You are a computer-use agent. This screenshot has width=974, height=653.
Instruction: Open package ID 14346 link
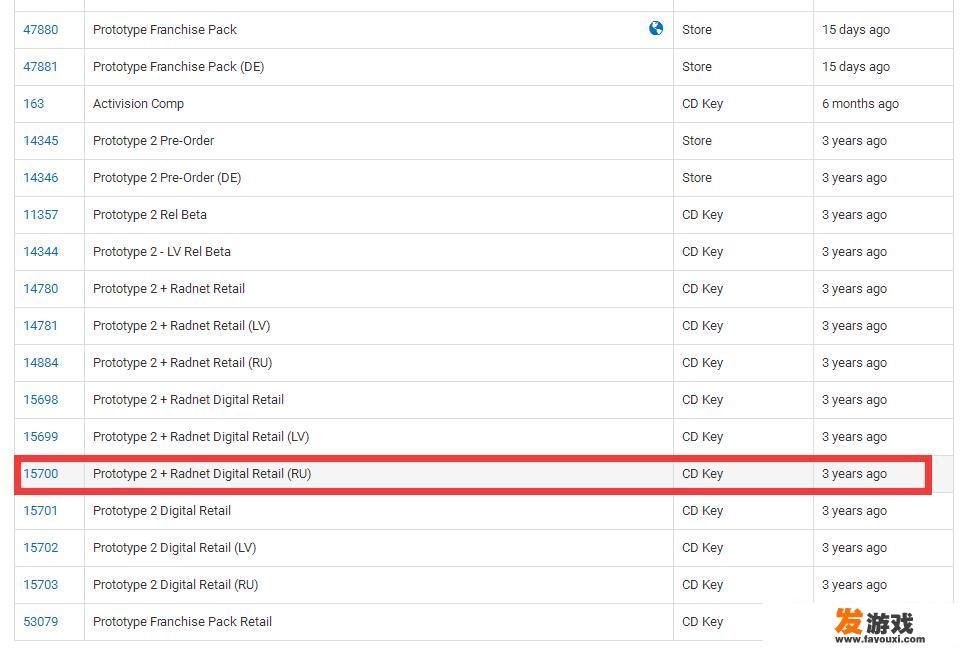point(40,178)
